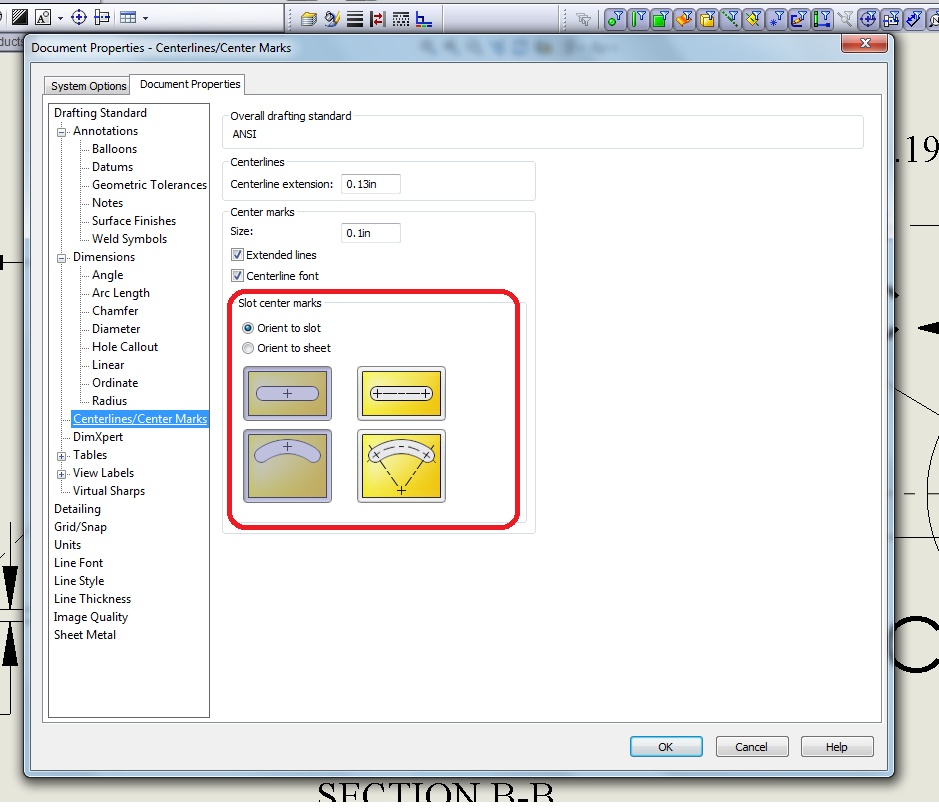Click the Filter Sketch Points blue star icon

click(x=776, y=19)
